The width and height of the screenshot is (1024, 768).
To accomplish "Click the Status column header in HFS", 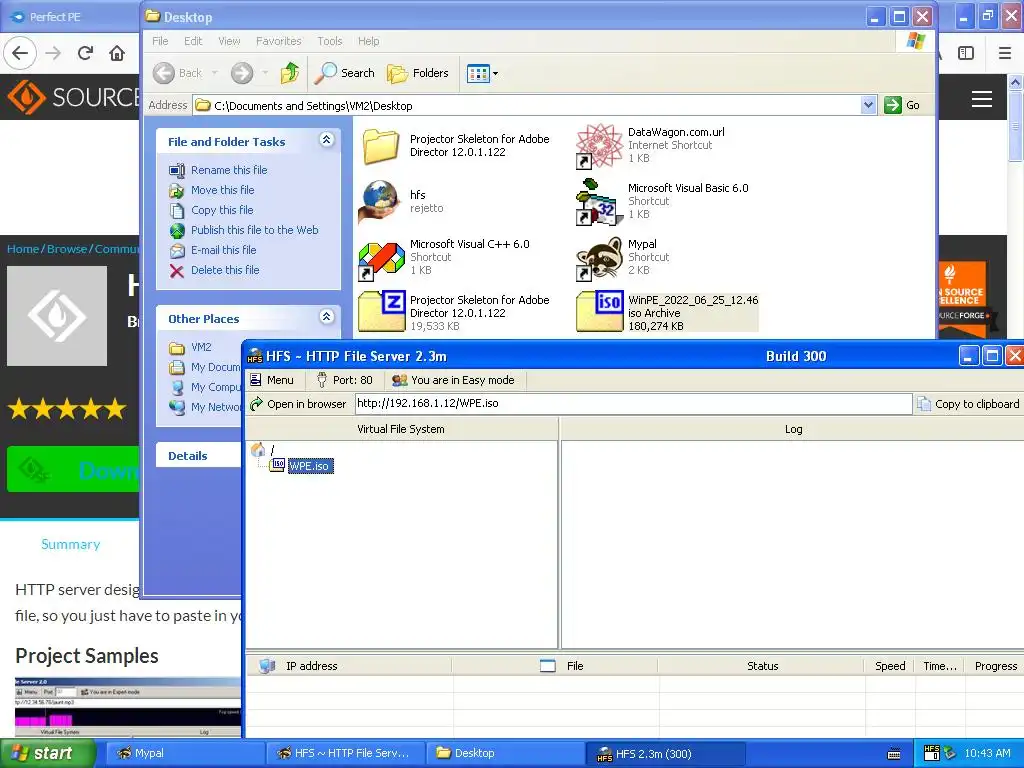I will click(762, 666).
